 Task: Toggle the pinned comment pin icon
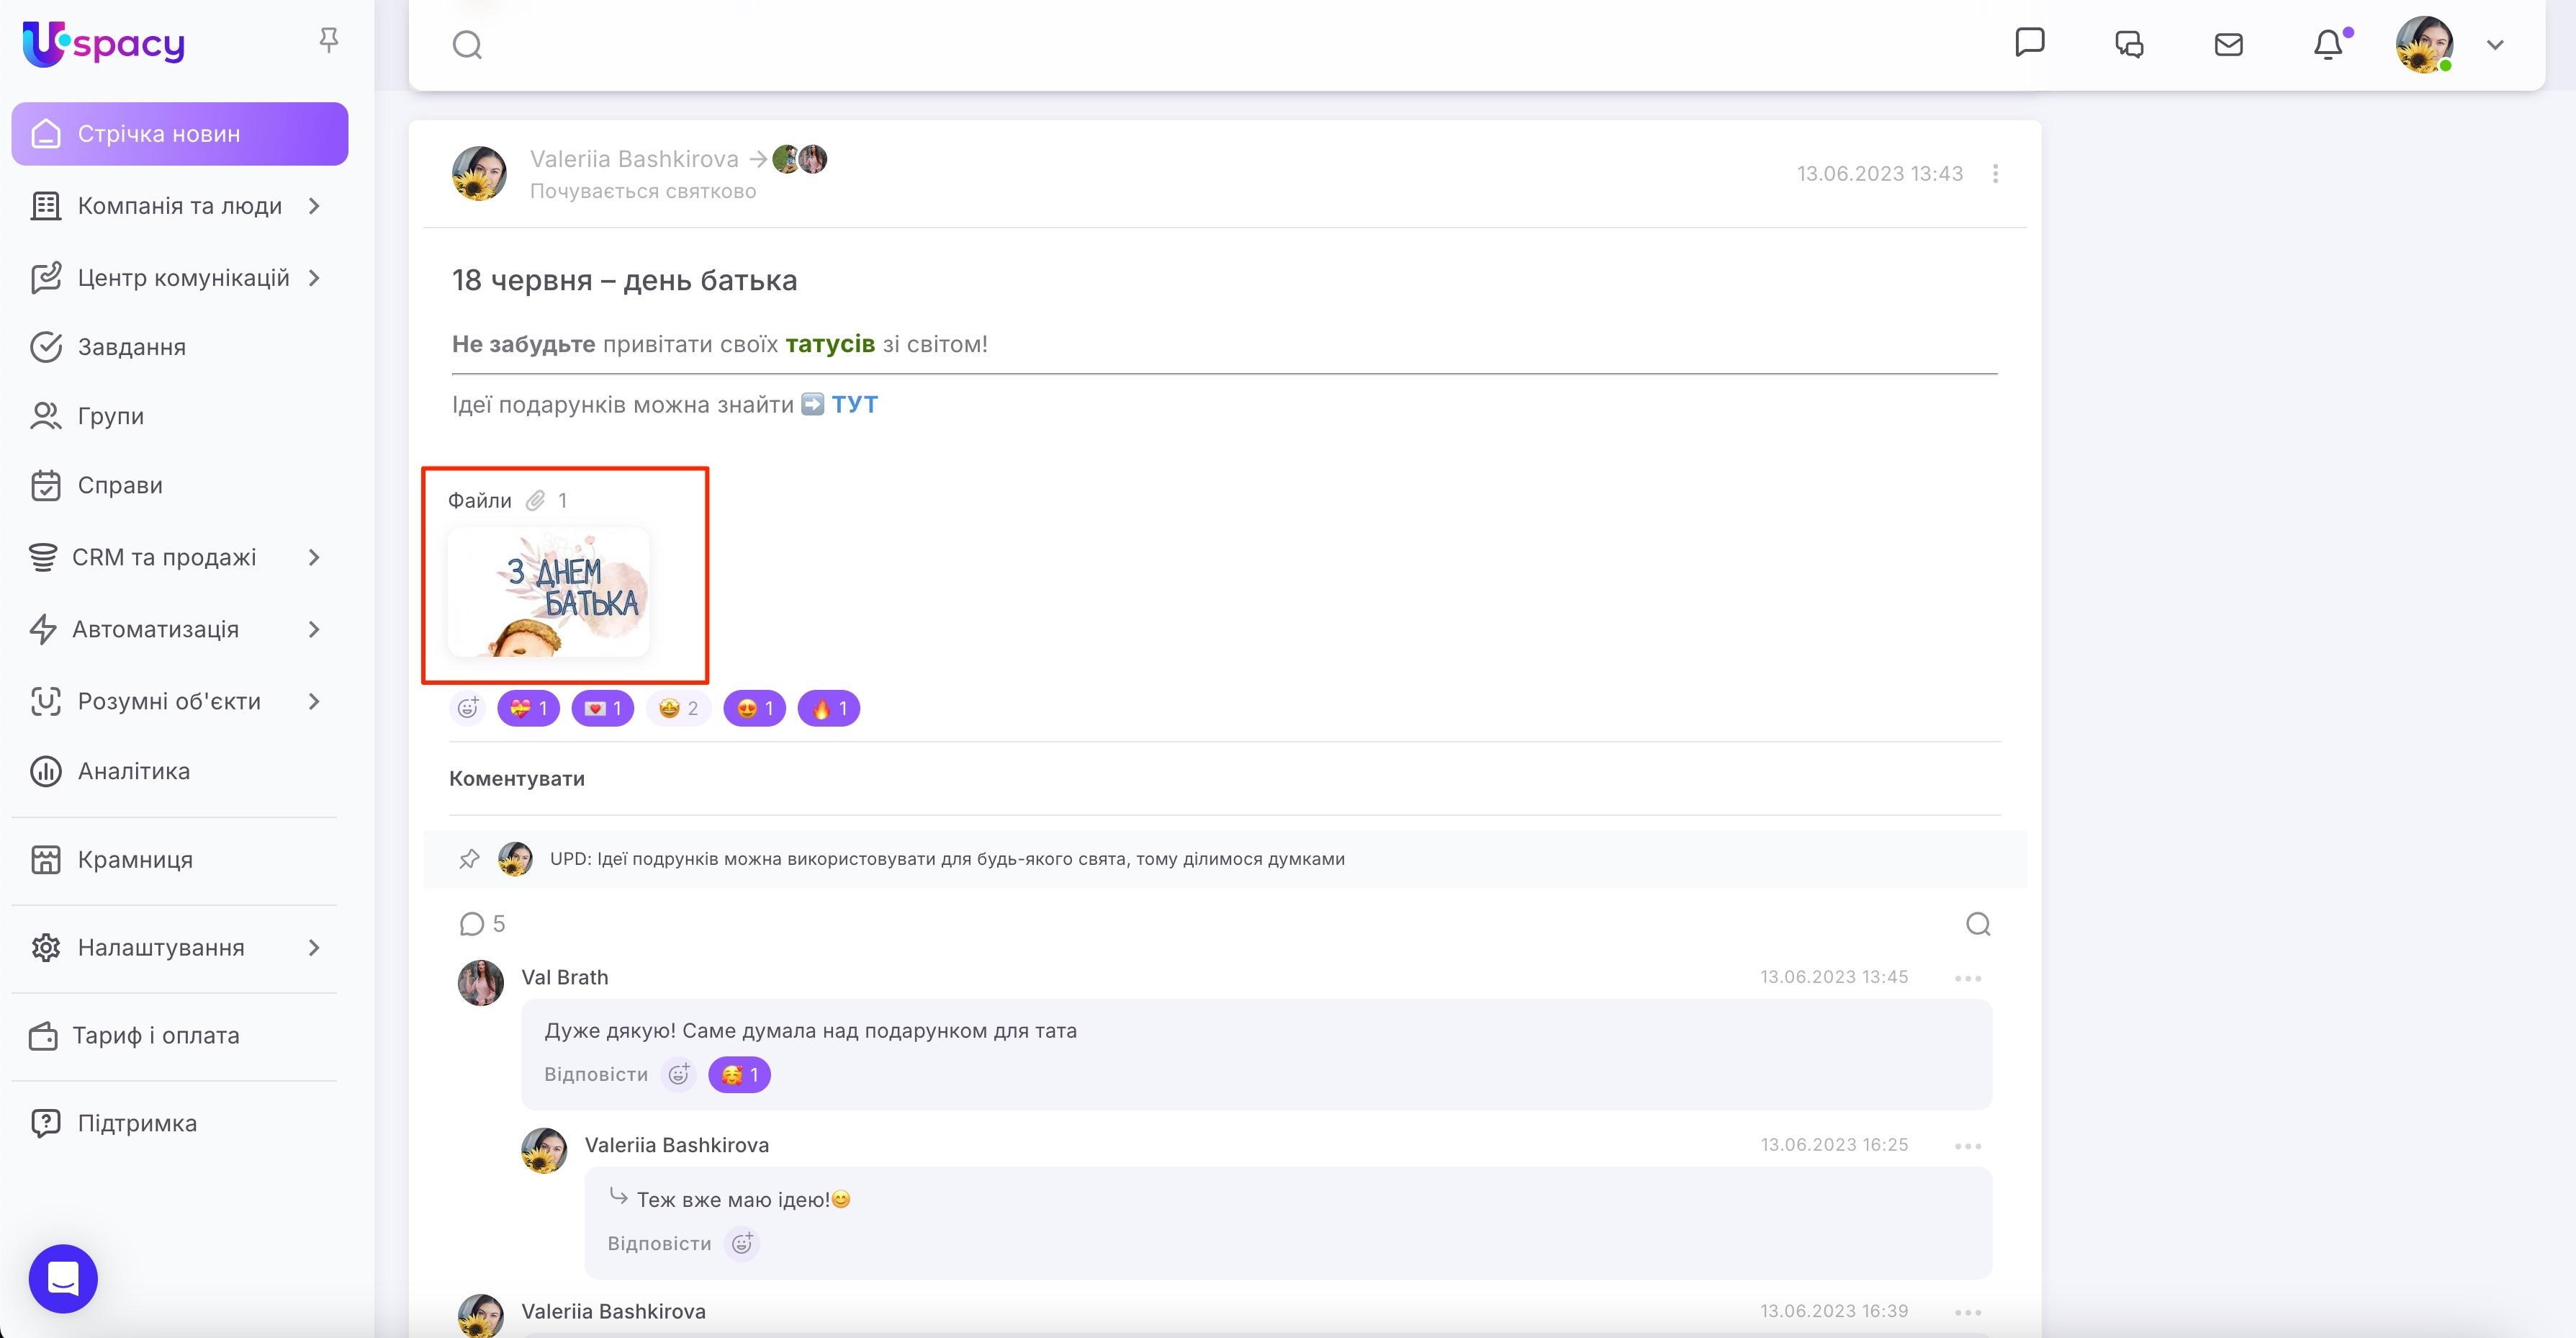click(x=469, y=859)
